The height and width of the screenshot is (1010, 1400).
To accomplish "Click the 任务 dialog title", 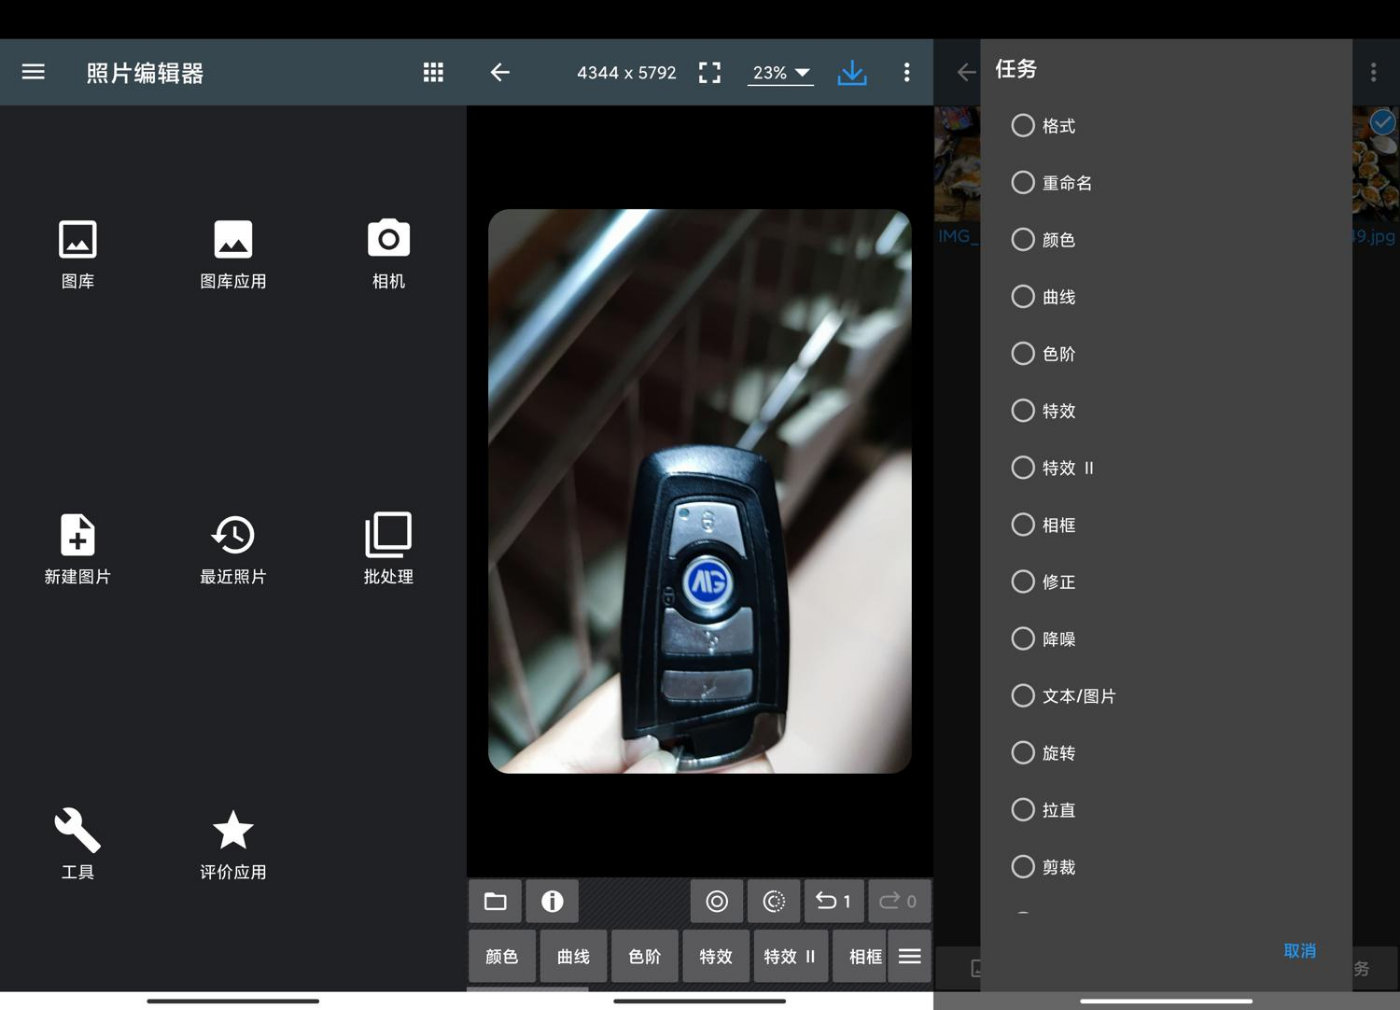I will (x=1016, y=69).
